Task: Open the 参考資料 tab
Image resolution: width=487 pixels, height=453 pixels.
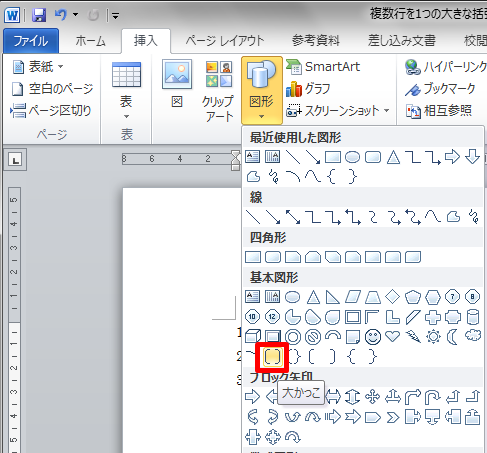Action: tap(316, 41)
